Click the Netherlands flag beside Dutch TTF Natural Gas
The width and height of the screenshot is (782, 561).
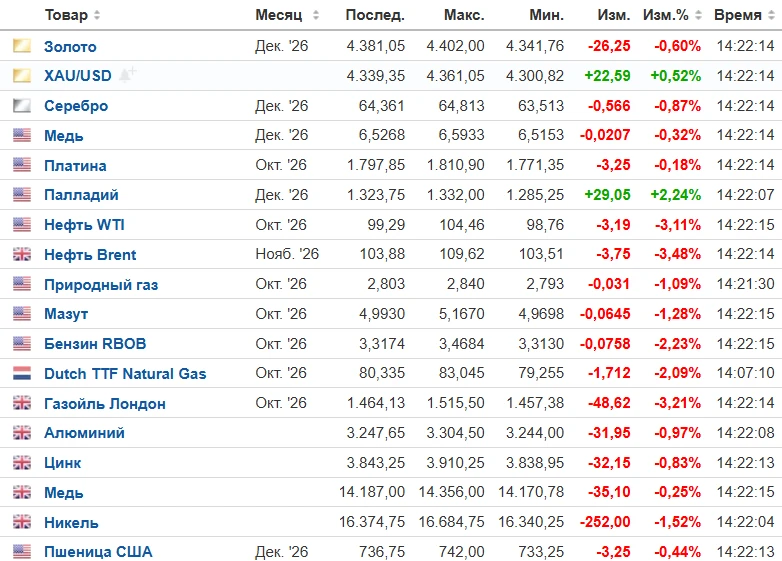pos(22,373)
